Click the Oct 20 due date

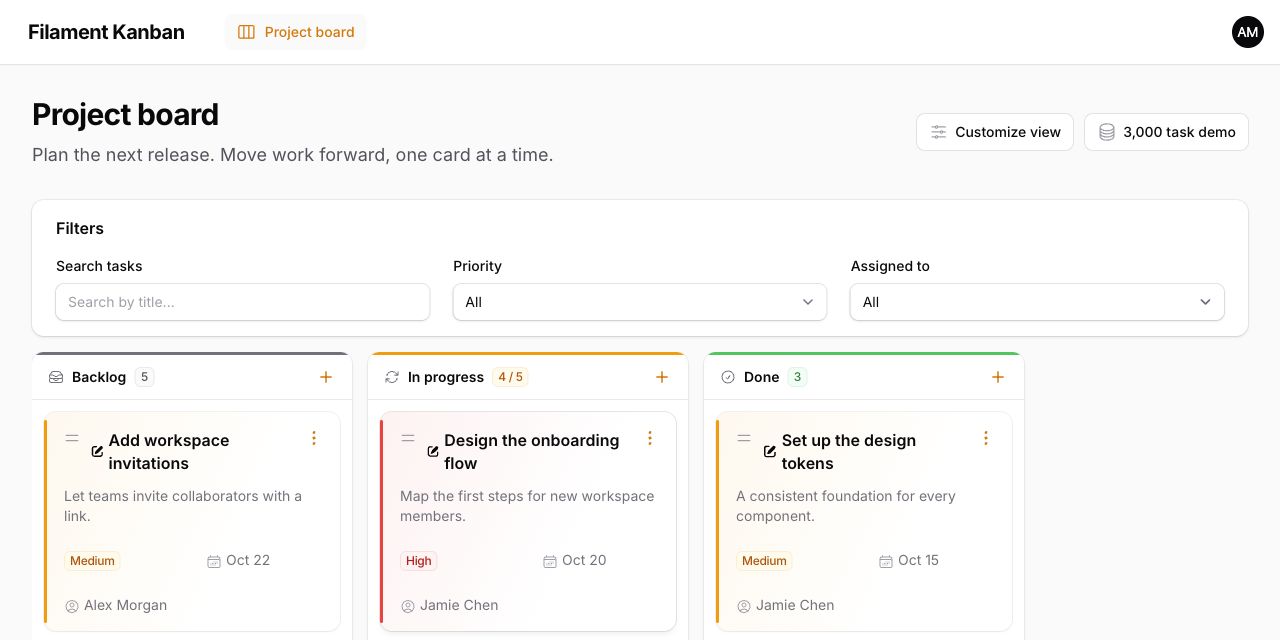click(584, 560)
